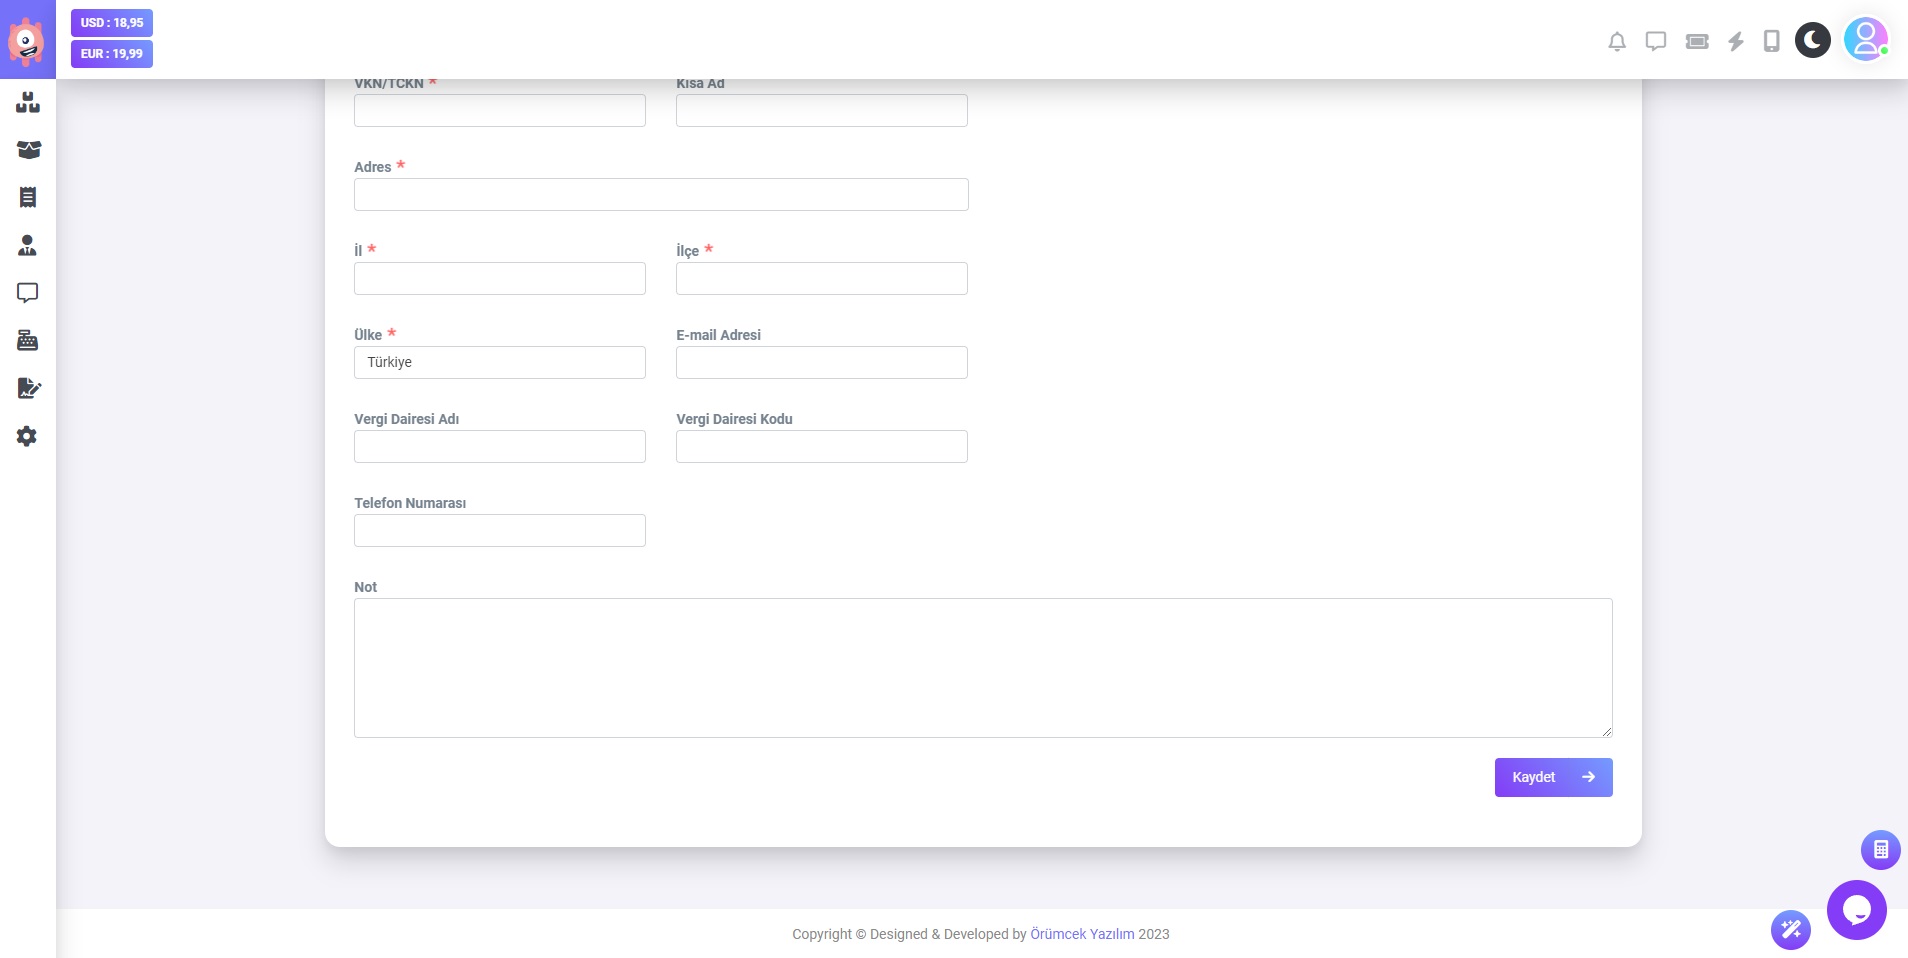Image resolution: width=1908 pixels, height=958 pixels.
Task: Click the notification bell icon
Action: click(1616, 41)
